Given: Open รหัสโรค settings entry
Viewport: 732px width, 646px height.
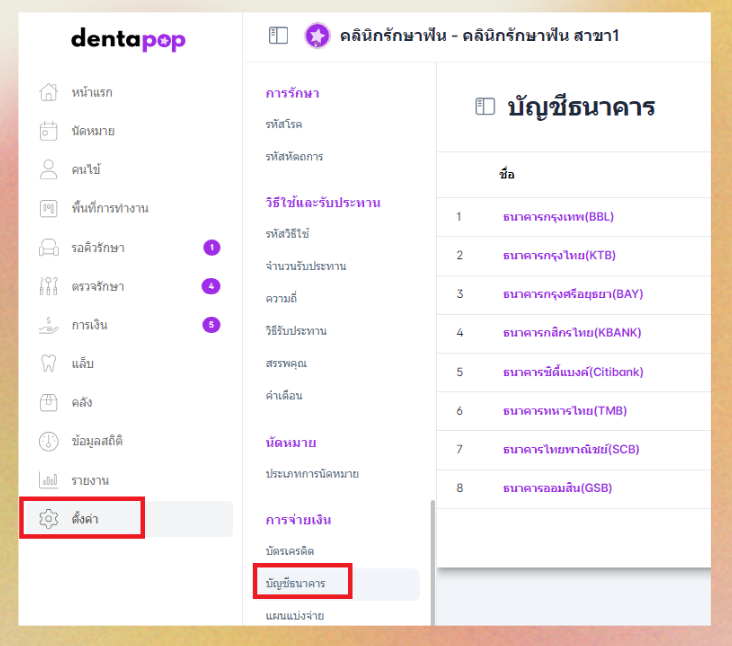Looking at the screenshot, I should click(x=284, y=124).
